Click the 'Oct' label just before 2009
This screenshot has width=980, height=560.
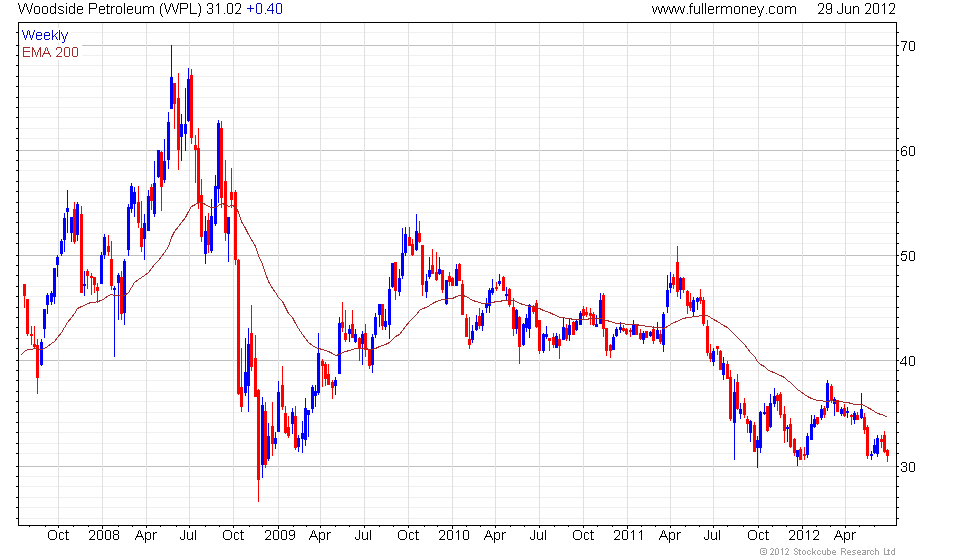pyautogui.click(x=233, y=535)
